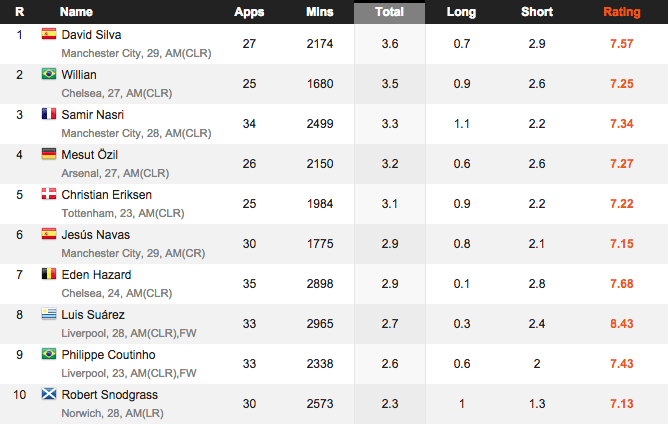Open Jesús Navas player page
The height and width of the screenshot is (424, 669).
pyautogui.click(x=96, y=235)
